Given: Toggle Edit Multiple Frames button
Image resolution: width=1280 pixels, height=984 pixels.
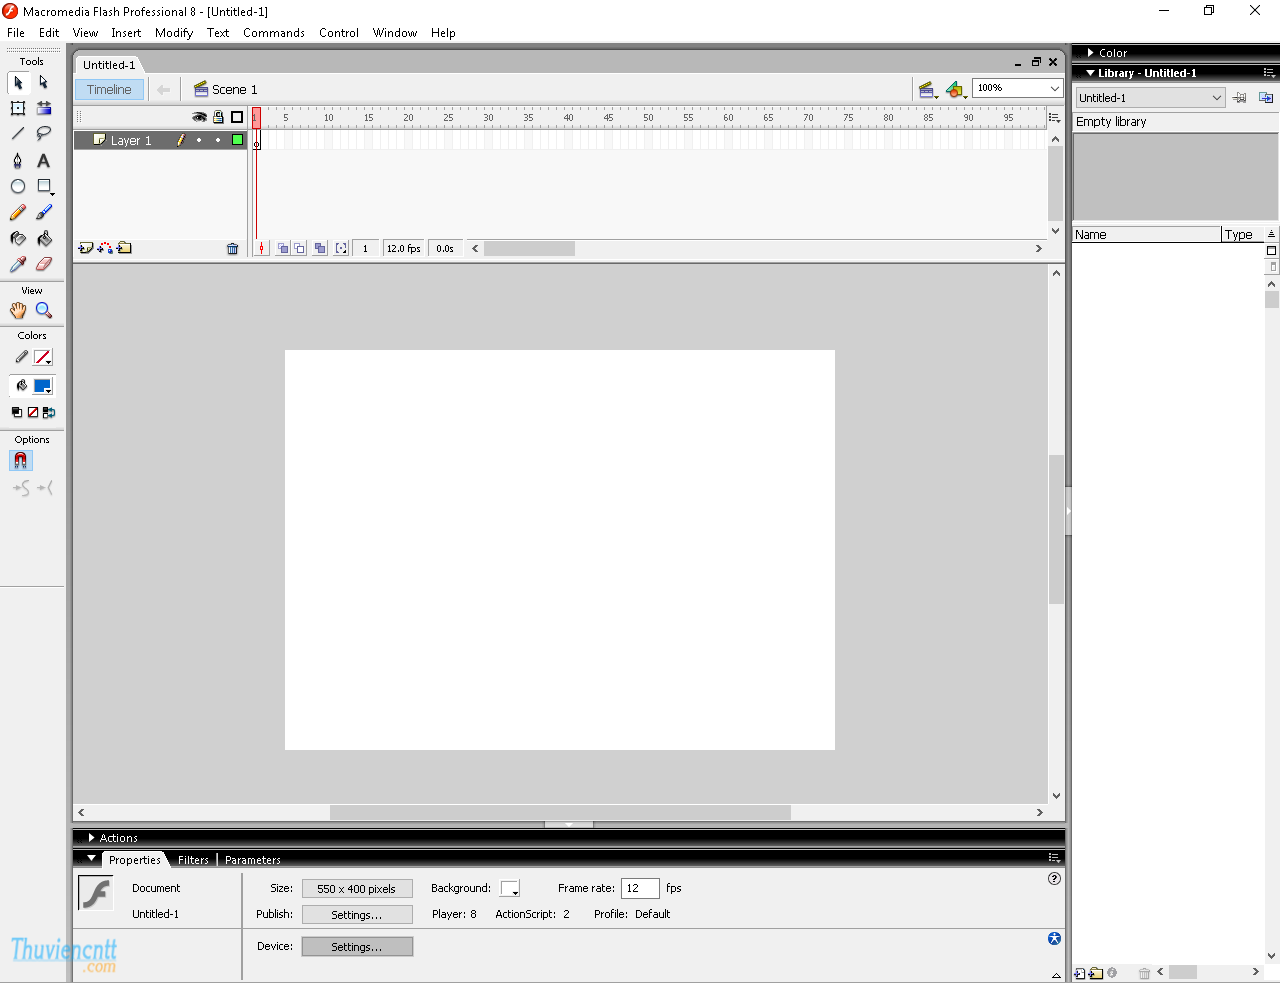Looking at the screenshot, I should [x=319, y=248].
